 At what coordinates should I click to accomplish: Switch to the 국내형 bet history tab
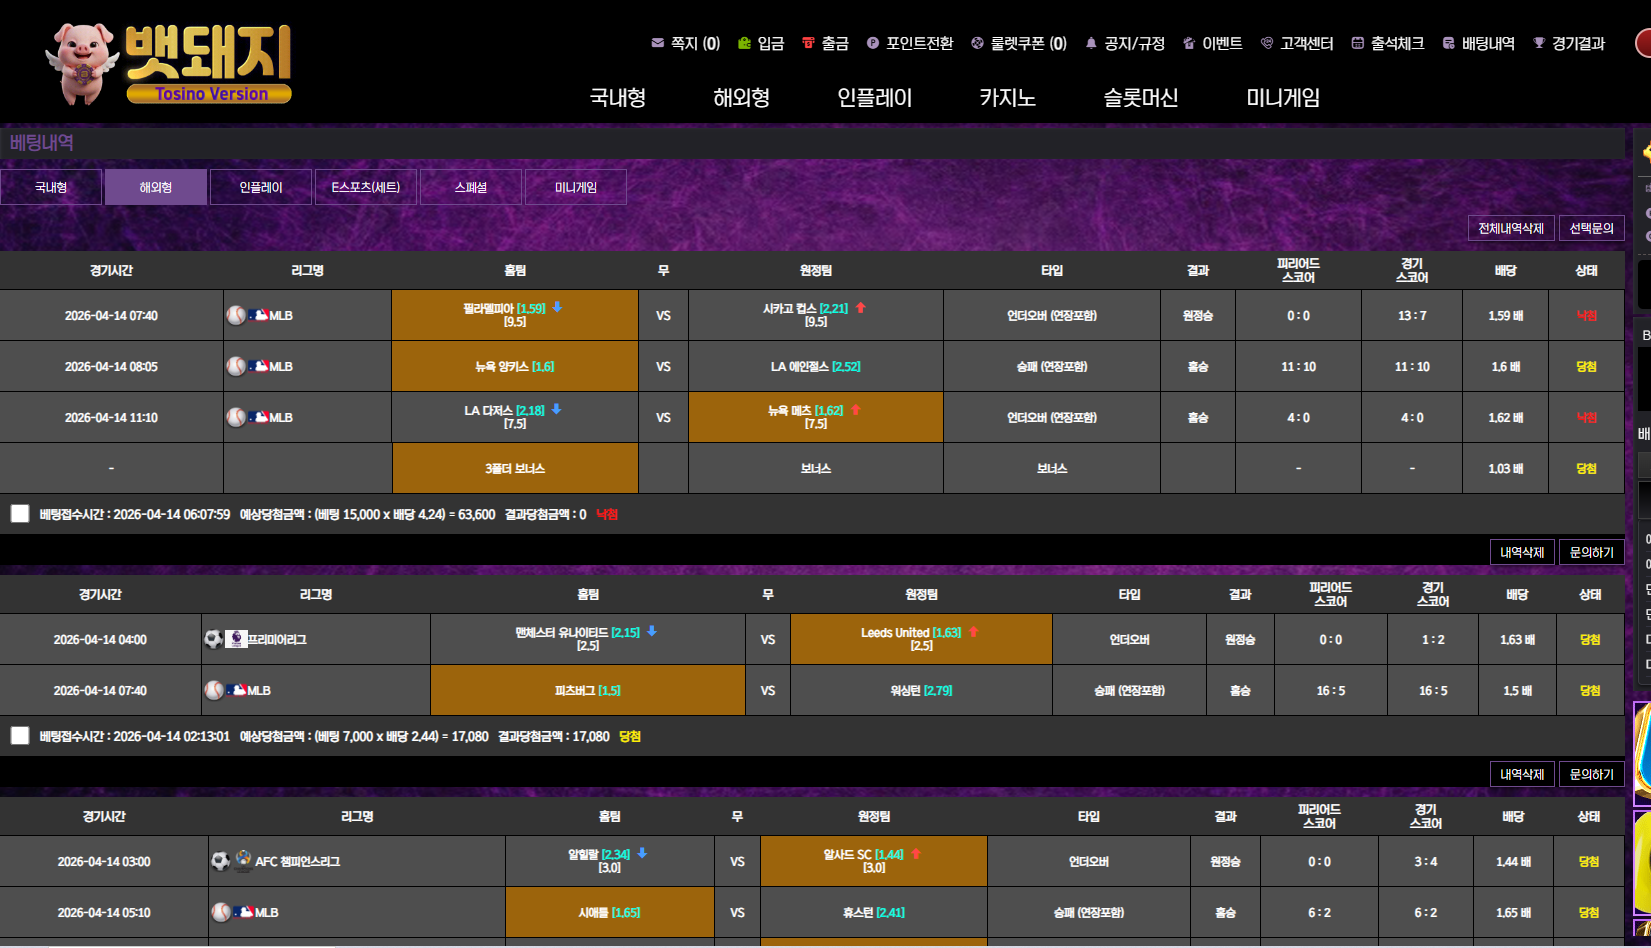51,187
